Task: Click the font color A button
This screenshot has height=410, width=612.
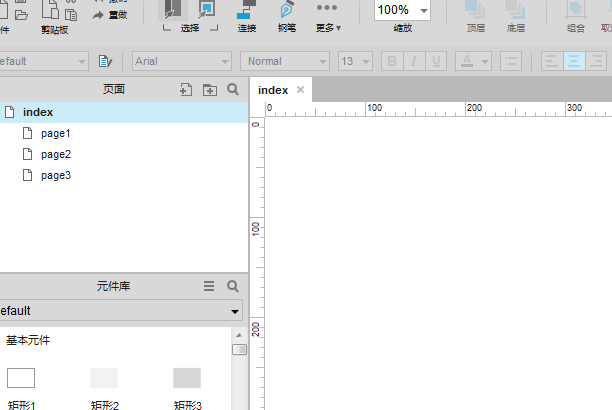Action: coord(467,61)
